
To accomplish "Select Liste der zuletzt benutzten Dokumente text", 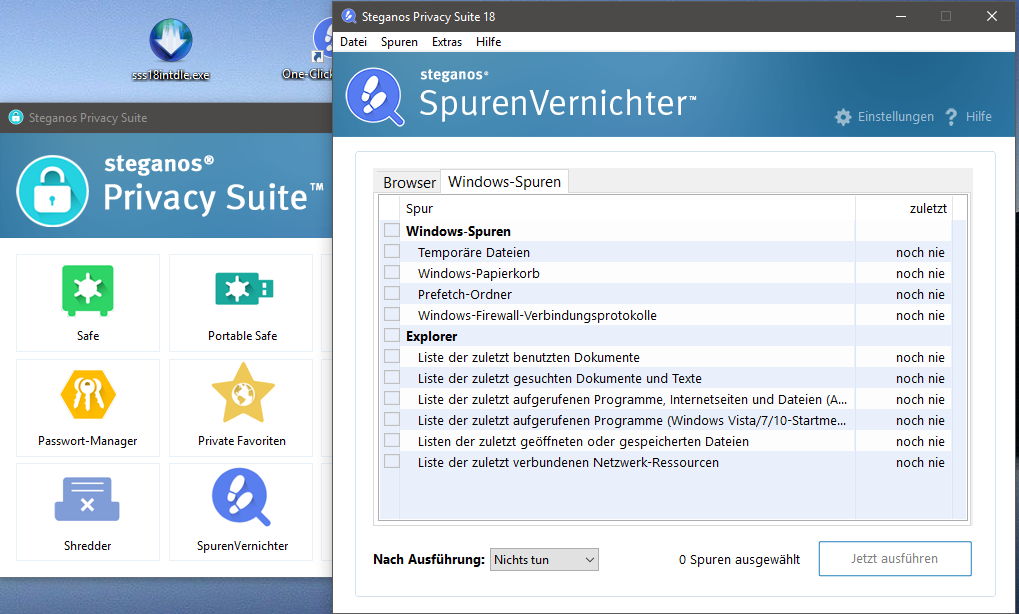I will (x=529, y=357).
